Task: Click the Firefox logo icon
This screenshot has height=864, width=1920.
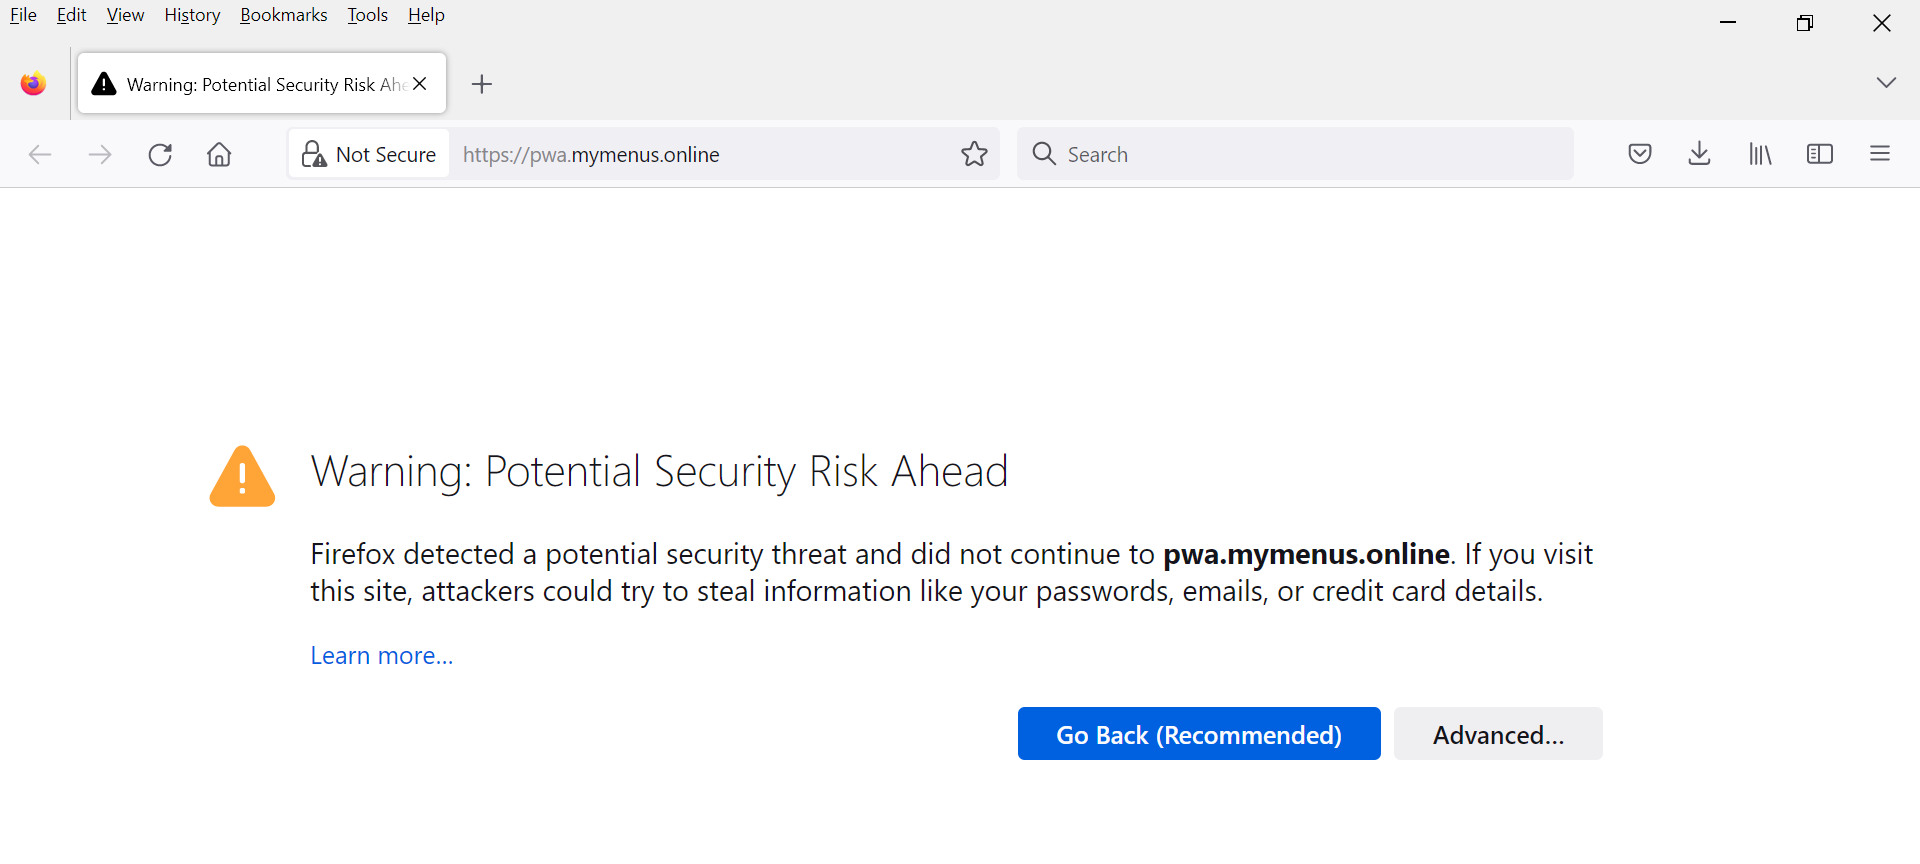Action: tap(33, 84)
